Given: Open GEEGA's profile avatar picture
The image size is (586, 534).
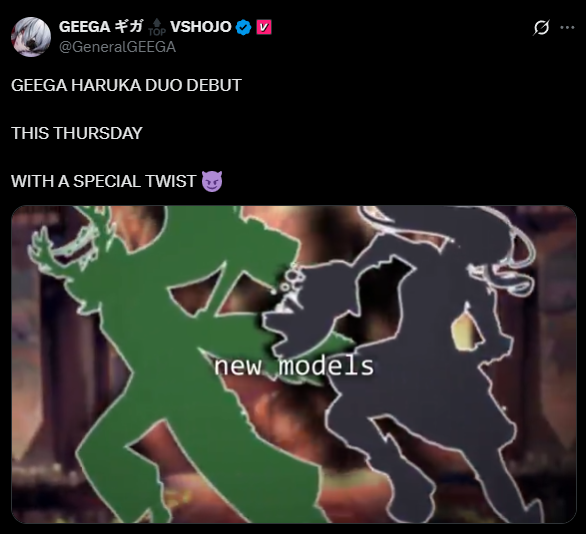Looking at the screenshot, I should coord(31,37).
